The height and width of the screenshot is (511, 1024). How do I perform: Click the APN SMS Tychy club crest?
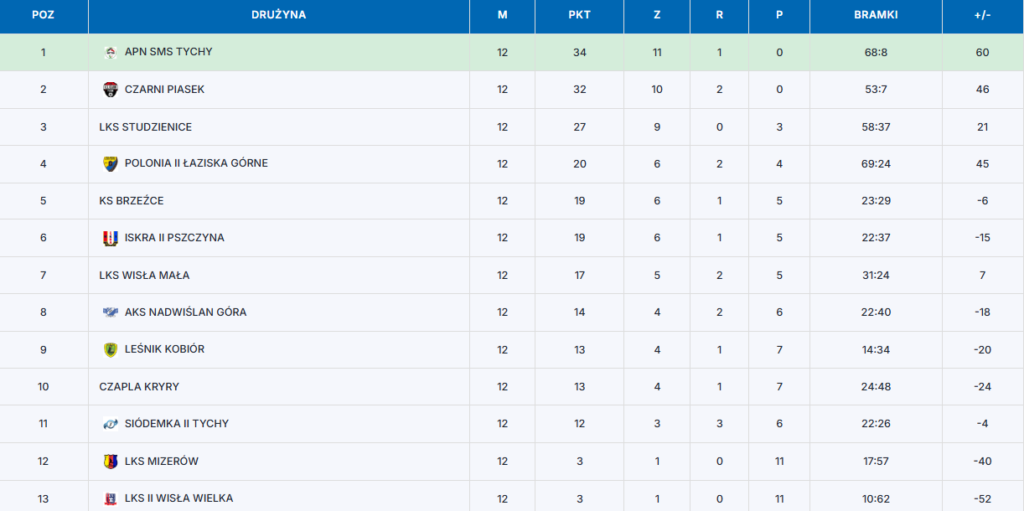[110, 52]
